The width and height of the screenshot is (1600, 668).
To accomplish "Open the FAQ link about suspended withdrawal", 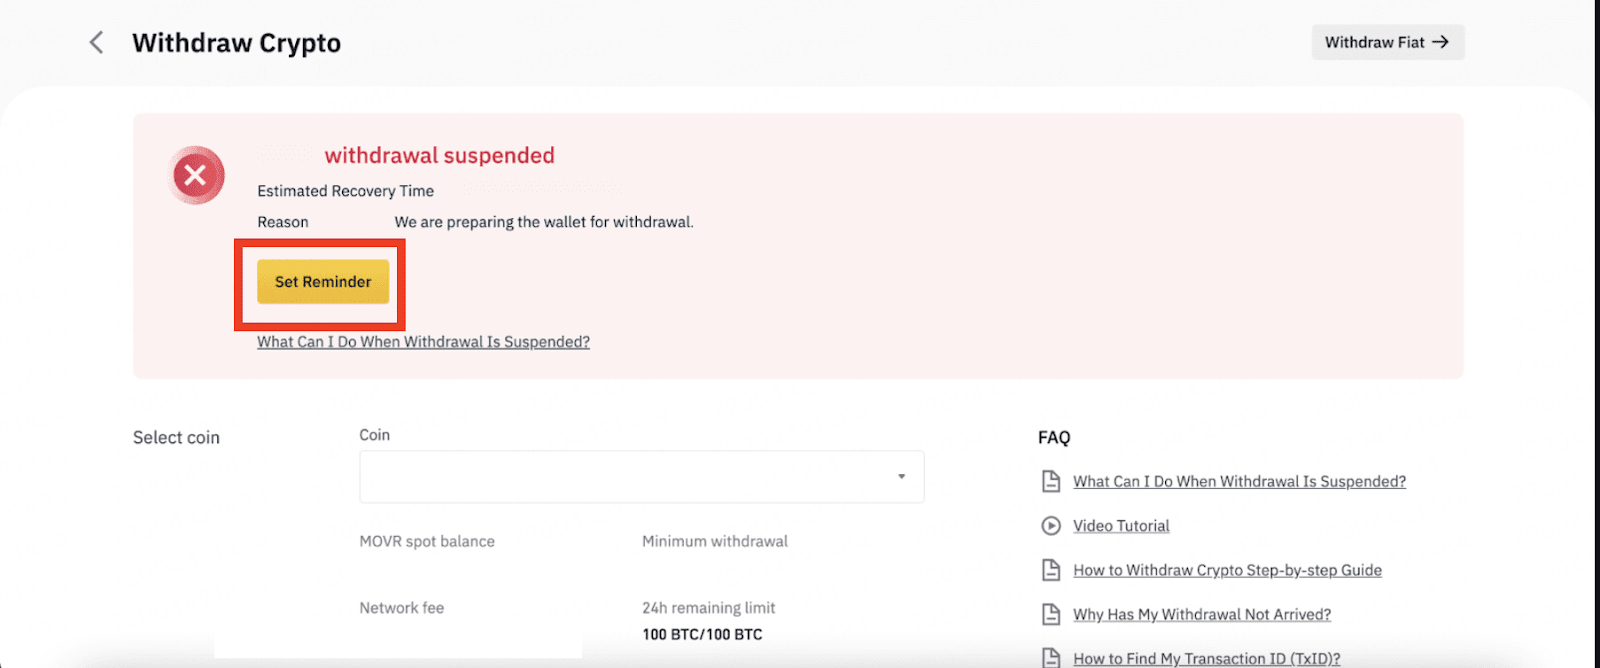I will coord(1239,482).
